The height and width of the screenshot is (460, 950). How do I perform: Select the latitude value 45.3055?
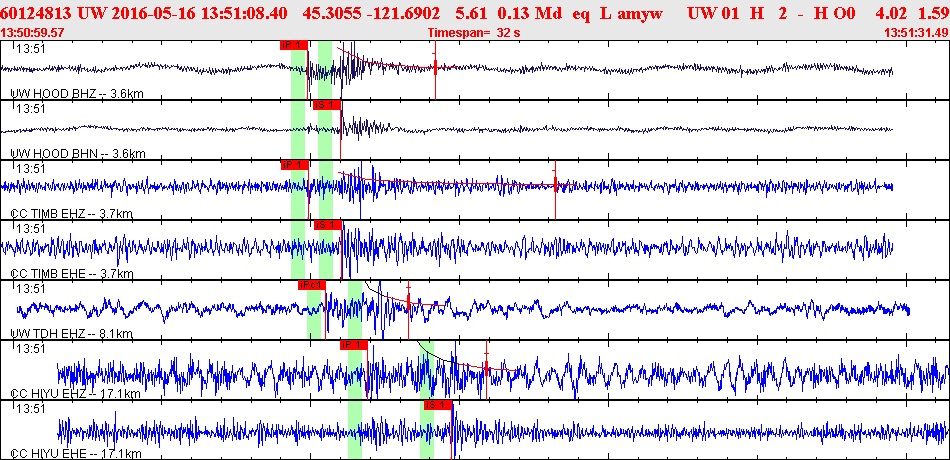(x=329, y=12)
